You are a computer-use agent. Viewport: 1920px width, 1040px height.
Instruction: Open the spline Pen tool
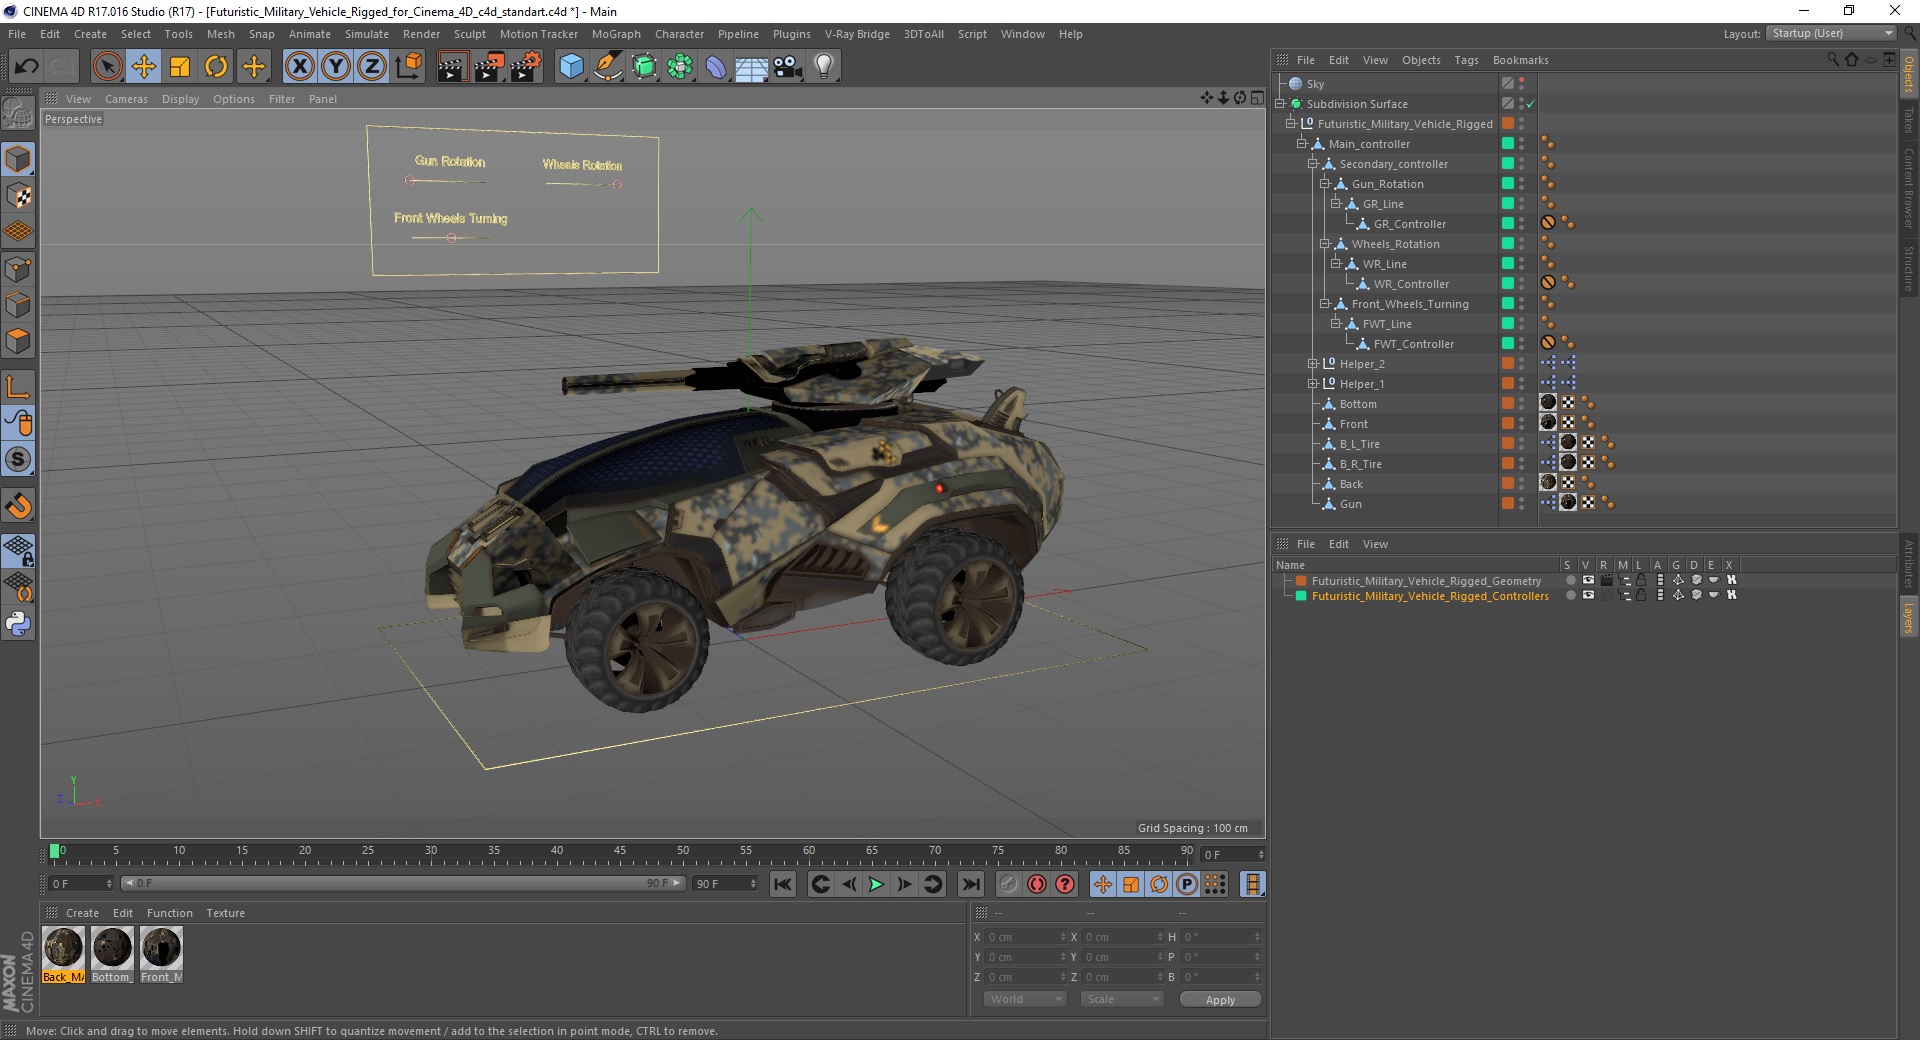coord(607,67)
